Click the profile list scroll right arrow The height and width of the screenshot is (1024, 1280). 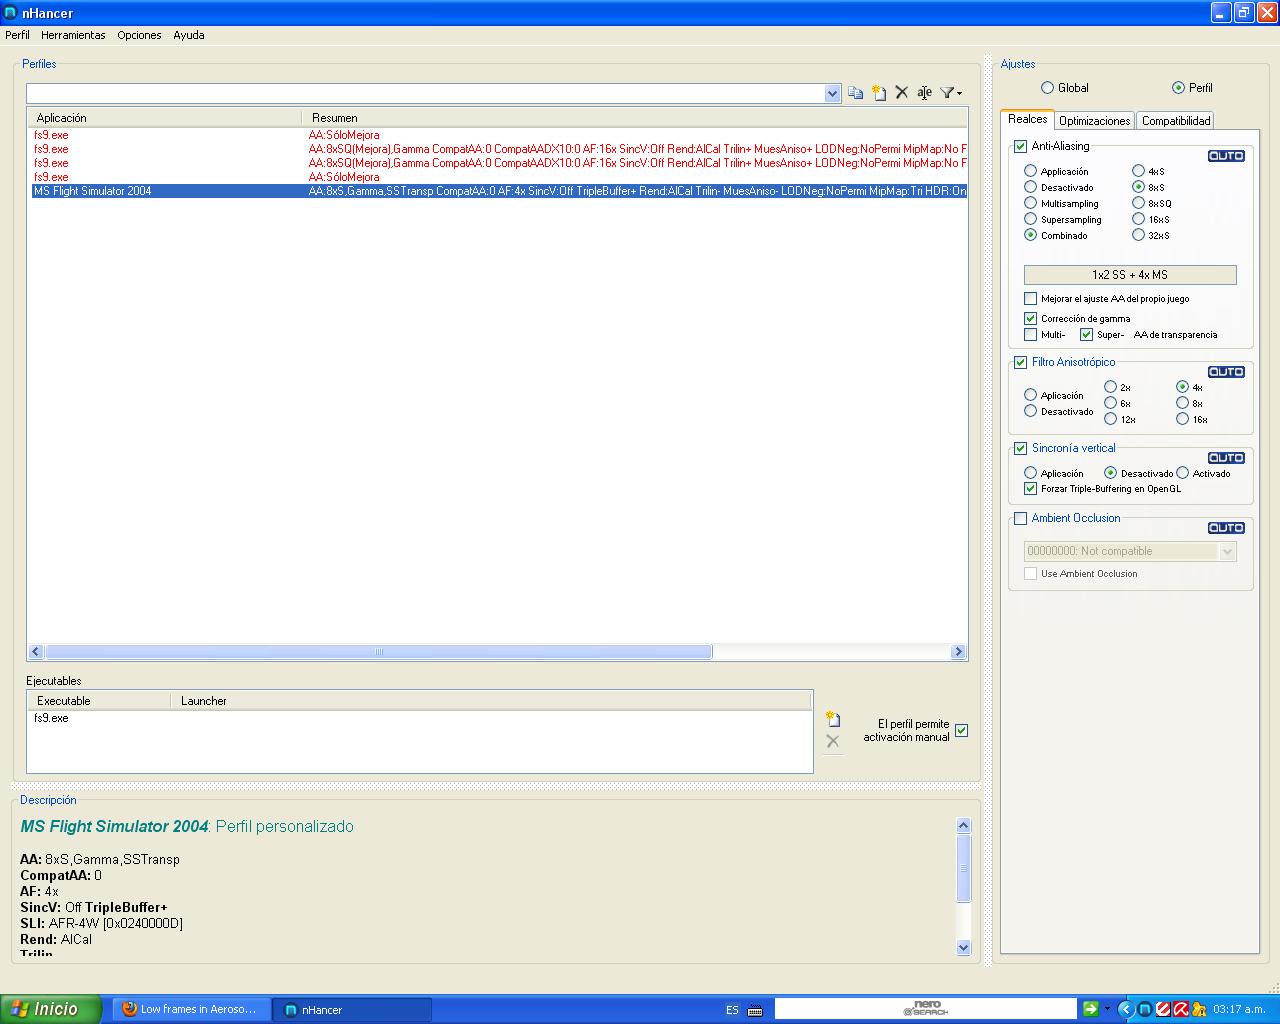coord(958,652)
